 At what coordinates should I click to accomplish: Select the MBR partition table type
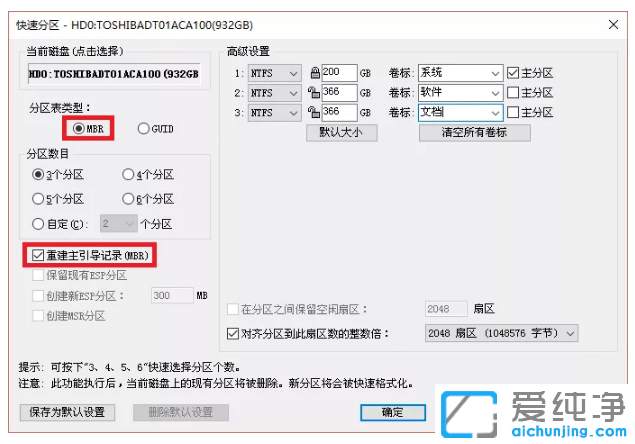[x=78, y=129]
